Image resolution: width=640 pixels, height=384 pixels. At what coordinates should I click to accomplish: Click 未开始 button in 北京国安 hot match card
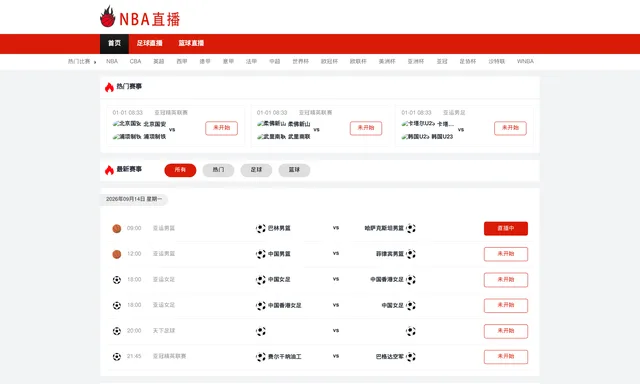[x=221, y=128]
